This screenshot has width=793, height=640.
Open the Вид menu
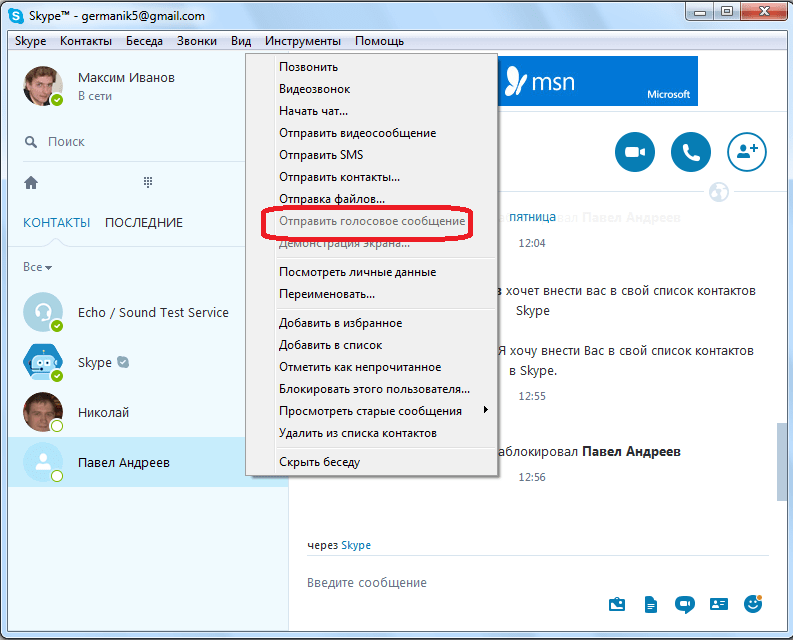(x=241, y=41)
